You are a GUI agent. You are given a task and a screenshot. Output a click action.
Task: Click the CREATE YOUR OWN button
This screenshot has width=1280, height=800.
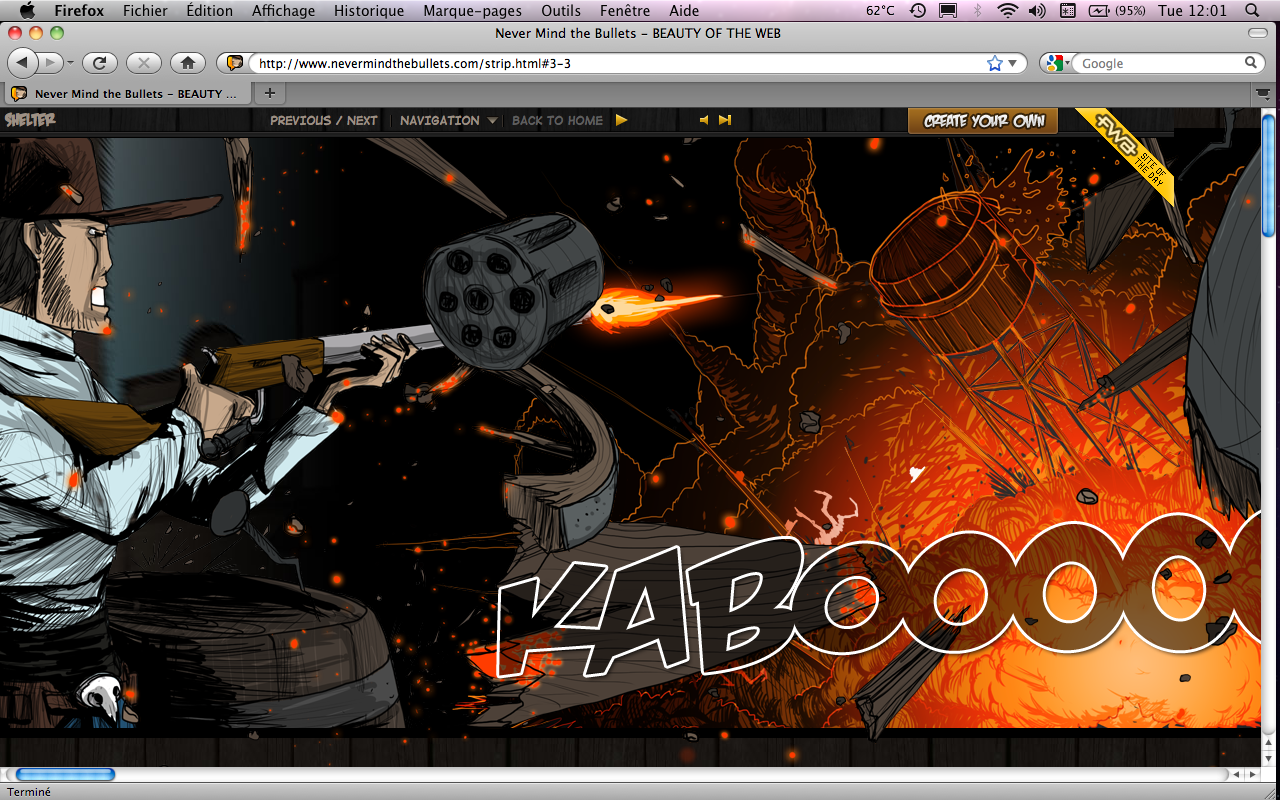point(983,120)
